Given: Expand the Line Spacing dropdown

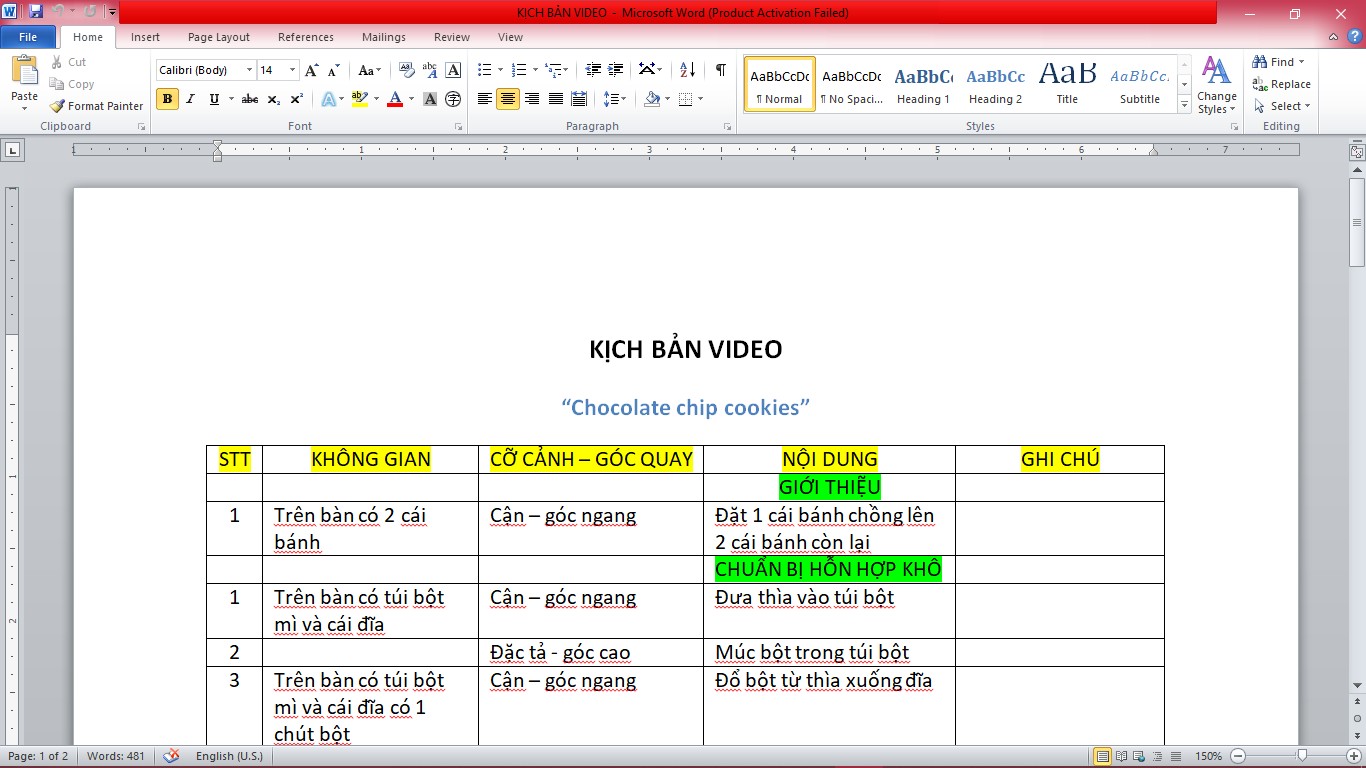Looking at the screenshot, I should (x=615, y=99).
